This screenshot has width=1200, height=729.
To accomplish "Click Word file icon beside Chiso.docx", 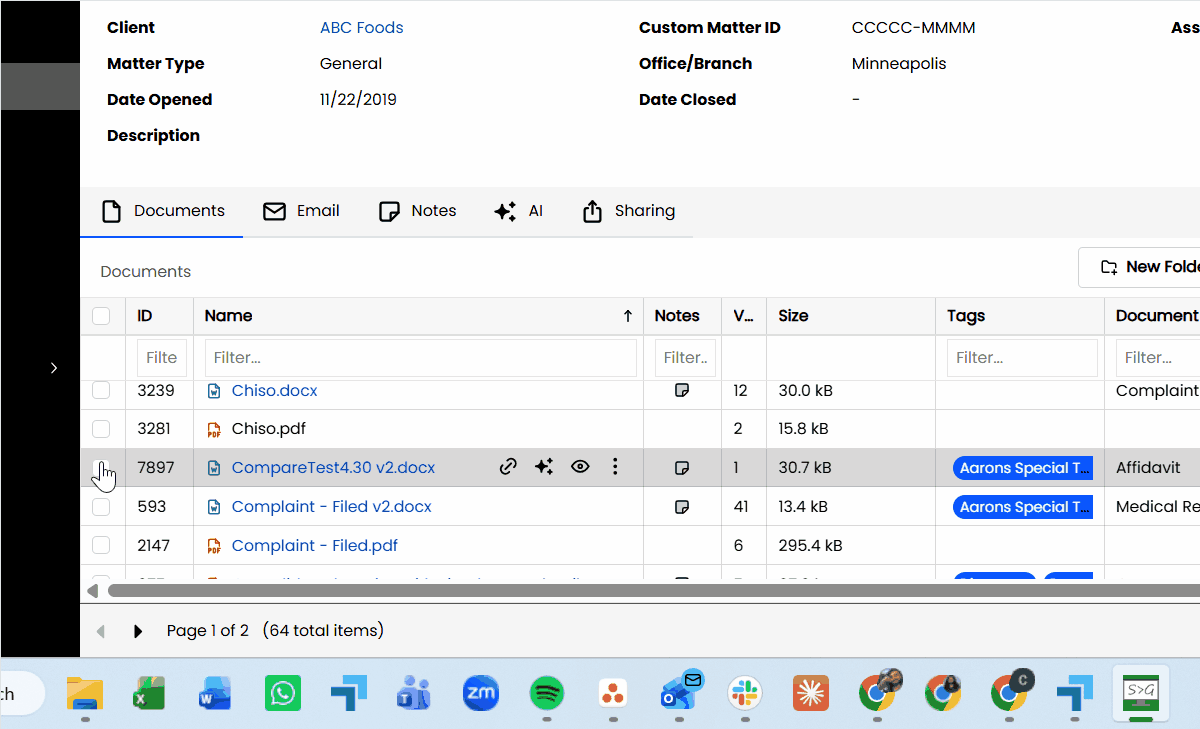I will point(213,391).
